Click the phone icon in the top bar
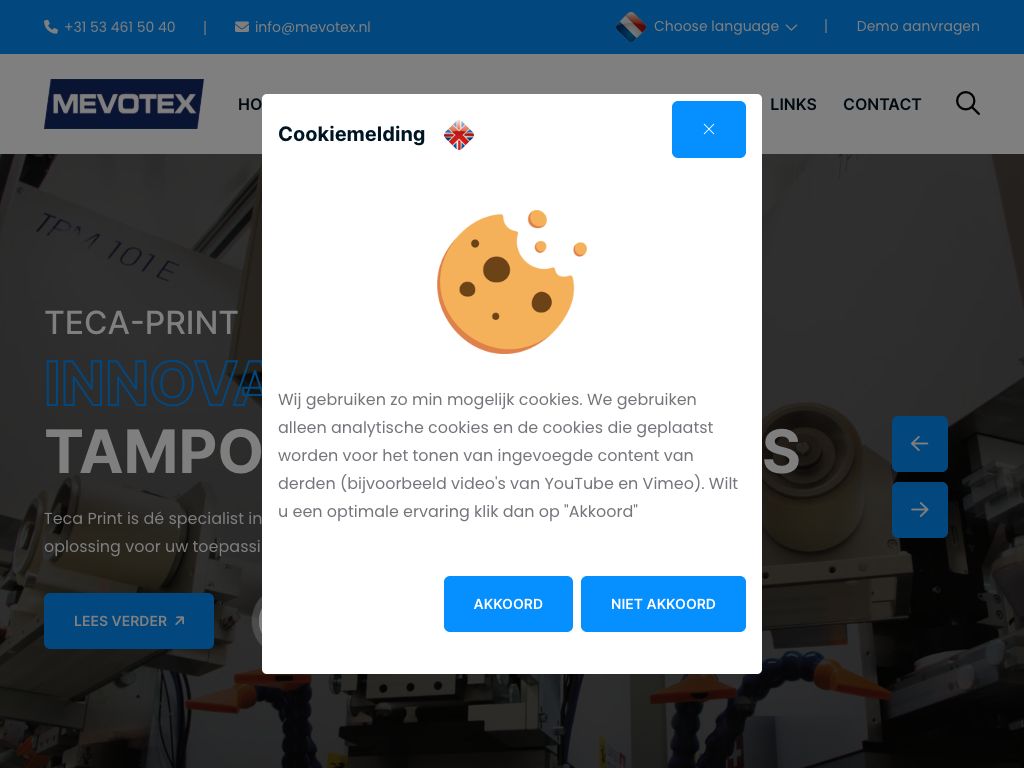This screenshot has width=1024, height=768. click(51, 27)
